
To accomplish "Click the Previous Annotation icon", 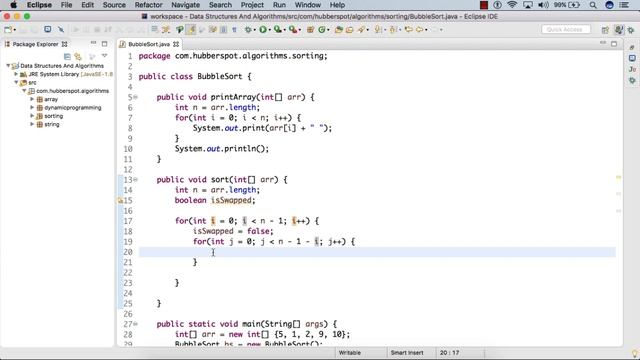I will (393, 29).
